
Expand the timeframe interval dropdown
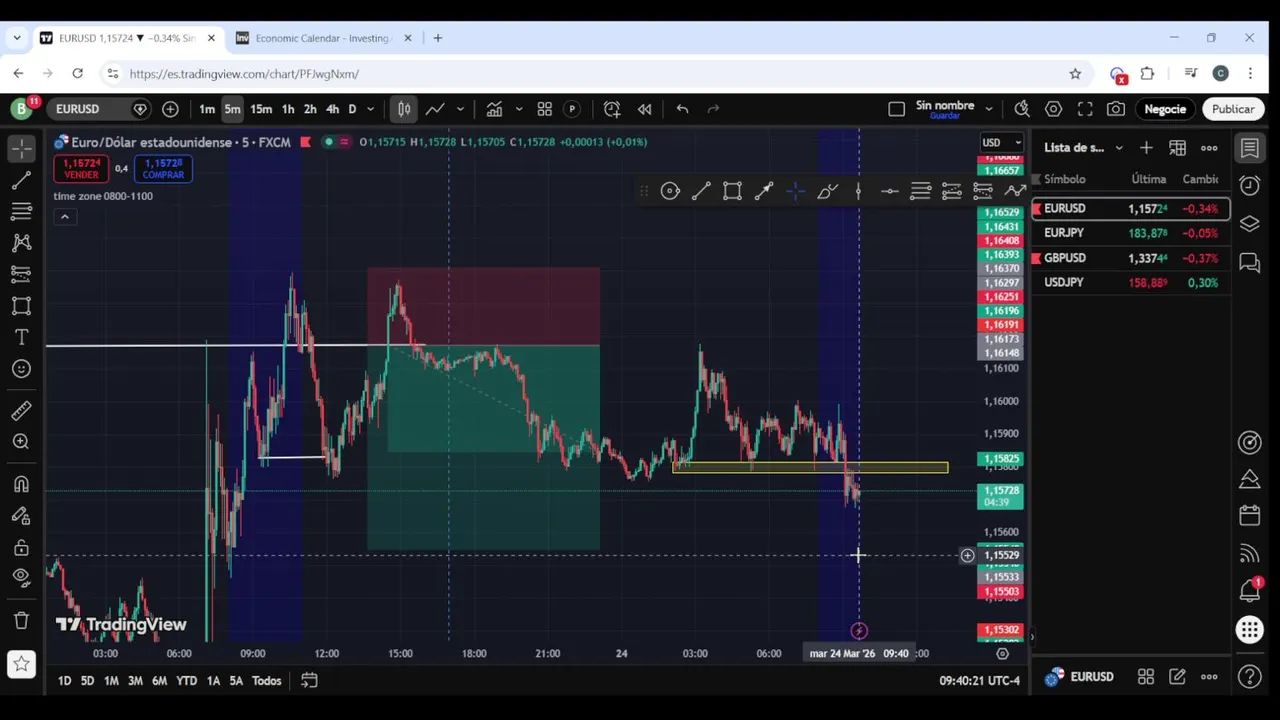[370, 109]
